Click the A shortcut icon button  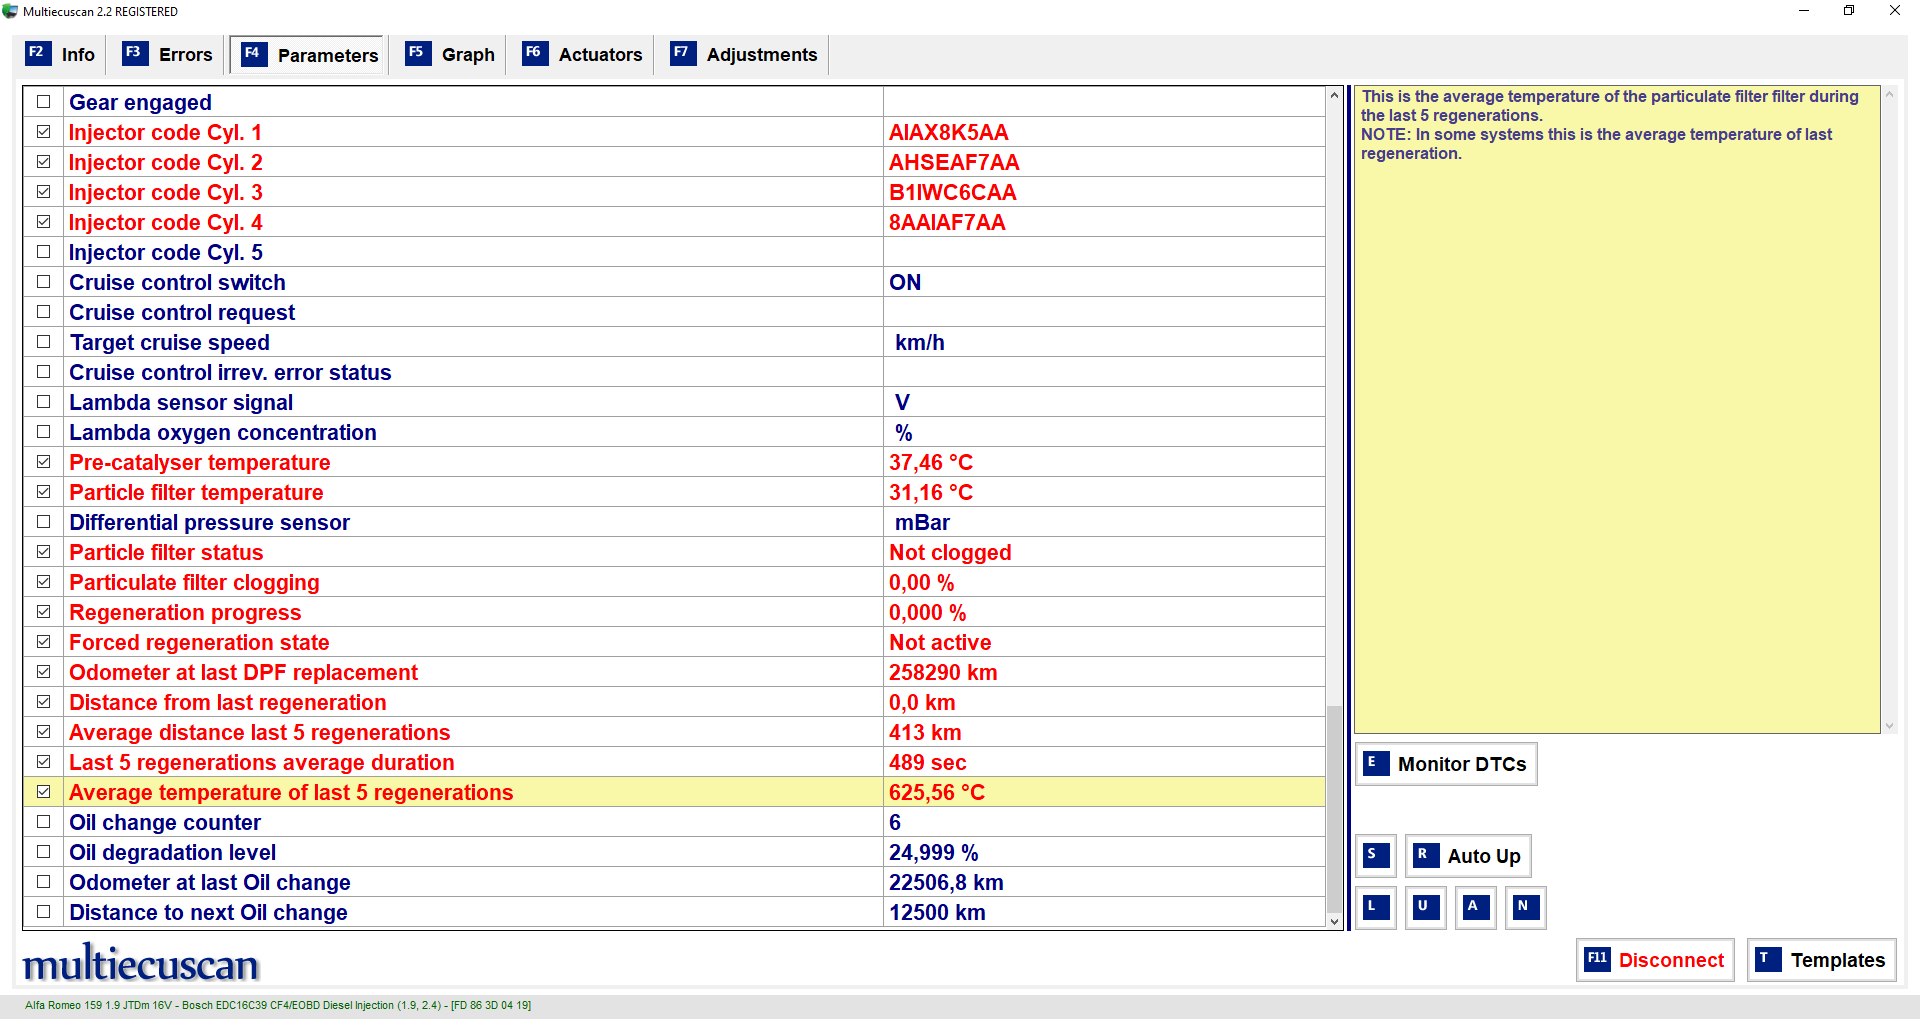click(1475, 908)
